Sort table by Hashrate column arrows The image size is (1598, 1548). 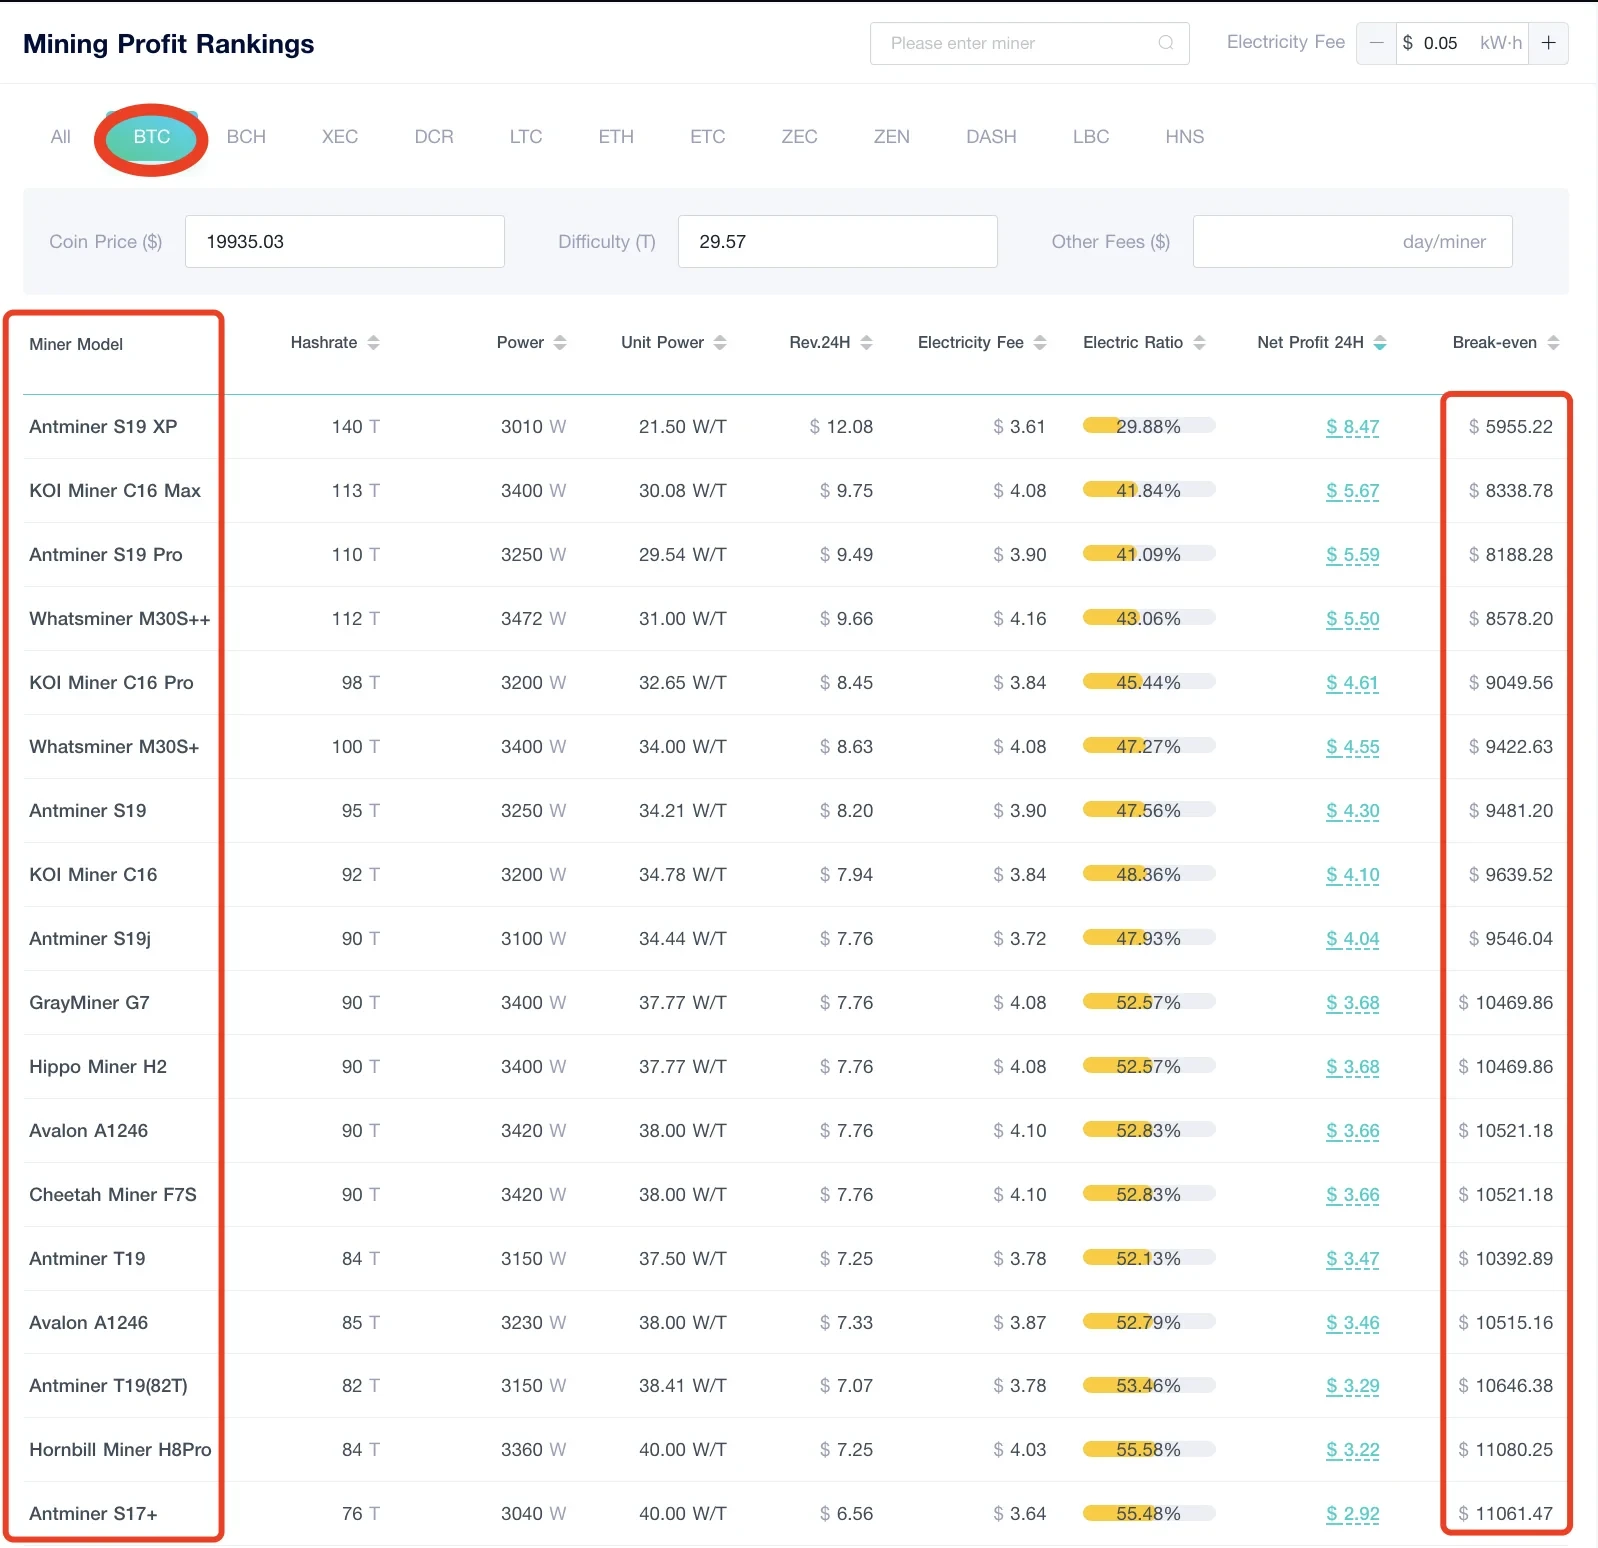click(x=373, y=343)
